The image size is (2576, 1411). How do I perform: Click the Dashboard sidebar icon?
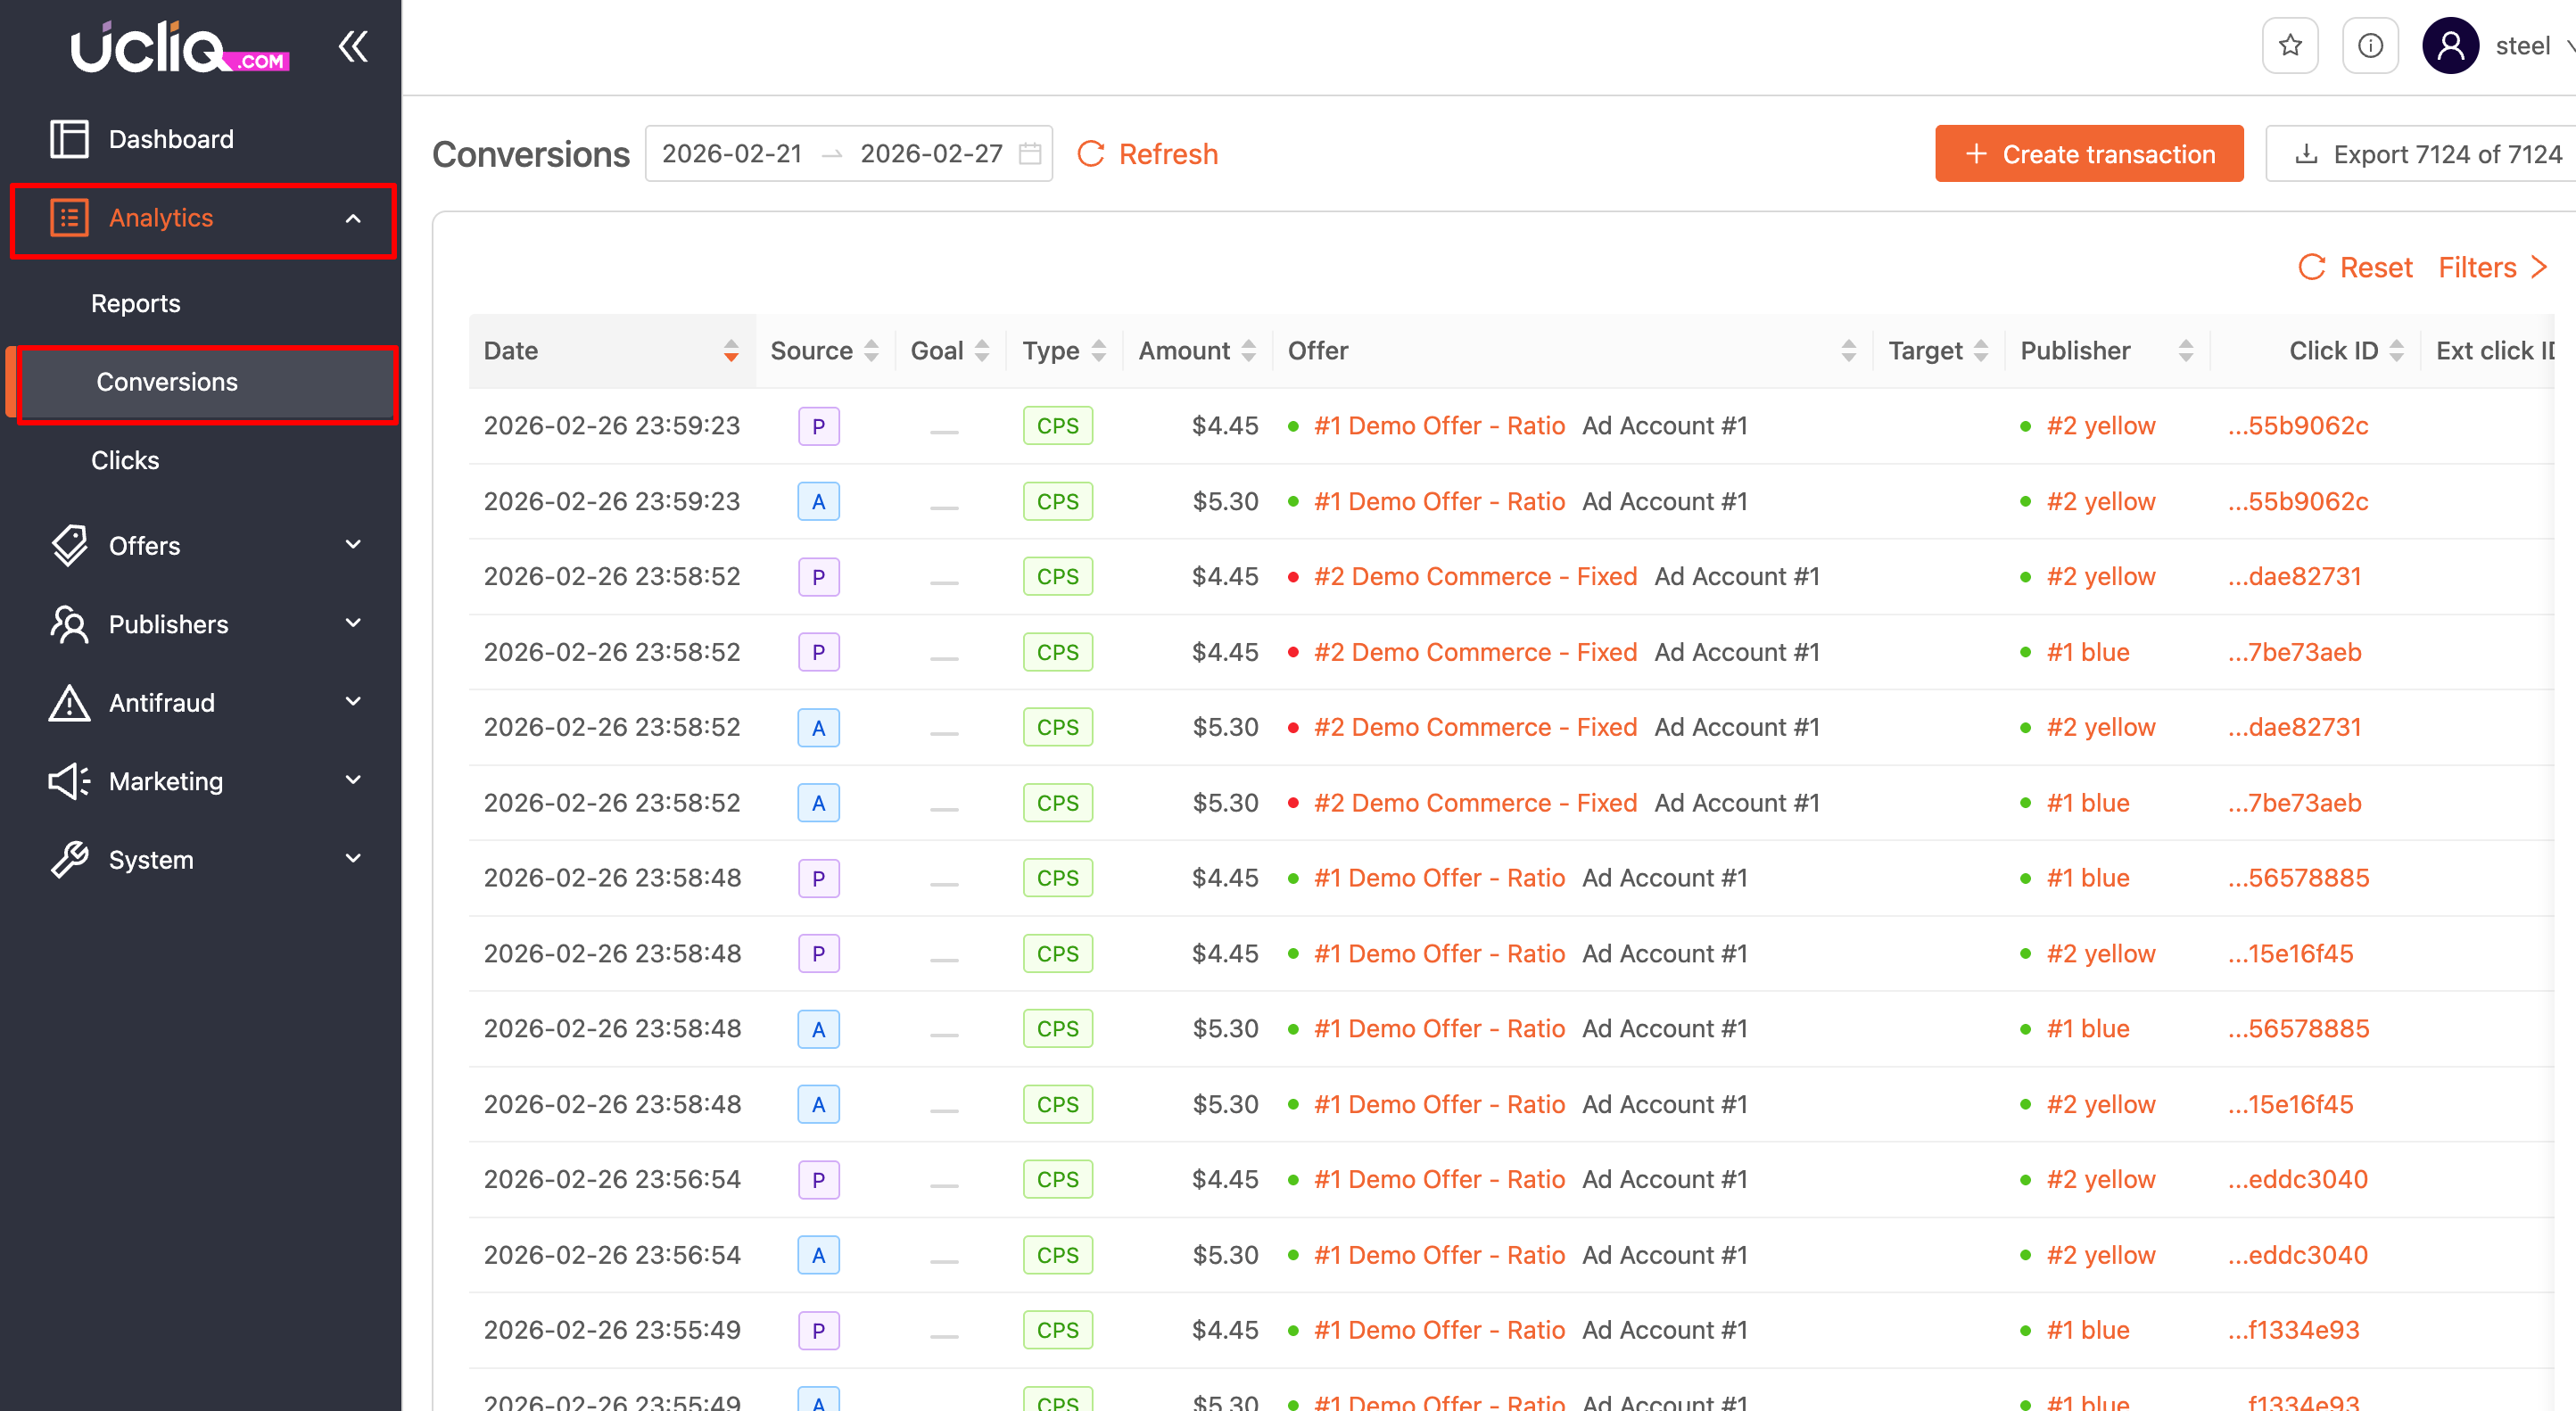[69, 139]
